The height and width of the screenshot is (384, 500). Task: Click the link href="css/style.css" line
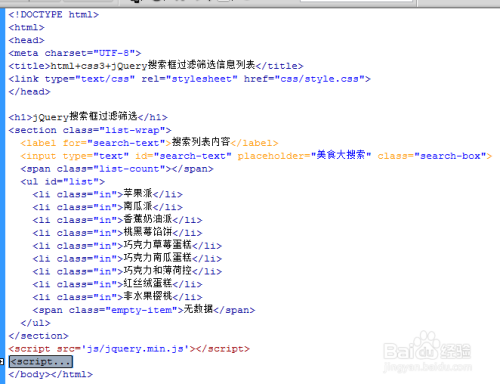[190, 79]
